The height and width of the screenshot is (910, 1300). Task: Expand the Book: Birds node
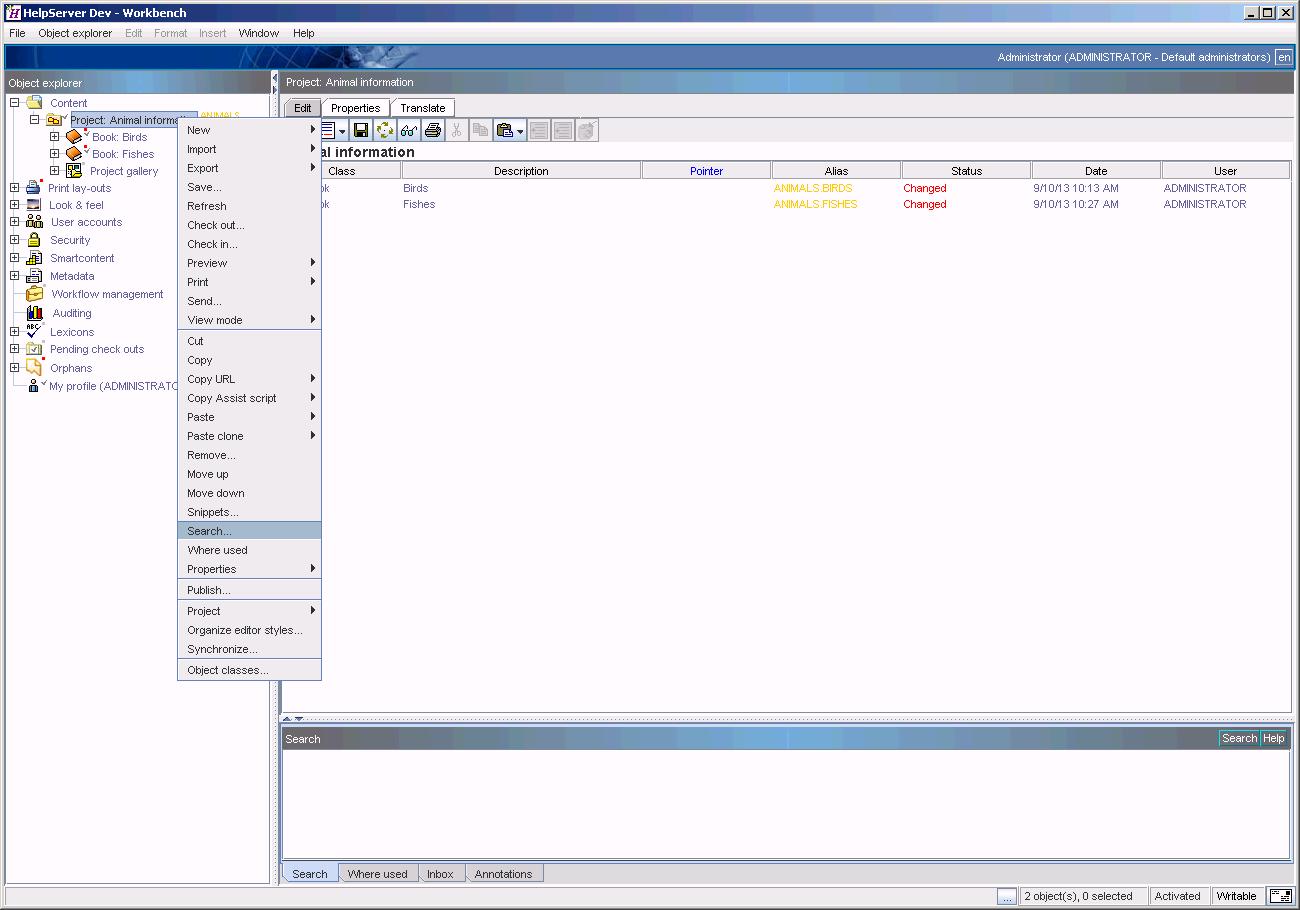(55, 137)
